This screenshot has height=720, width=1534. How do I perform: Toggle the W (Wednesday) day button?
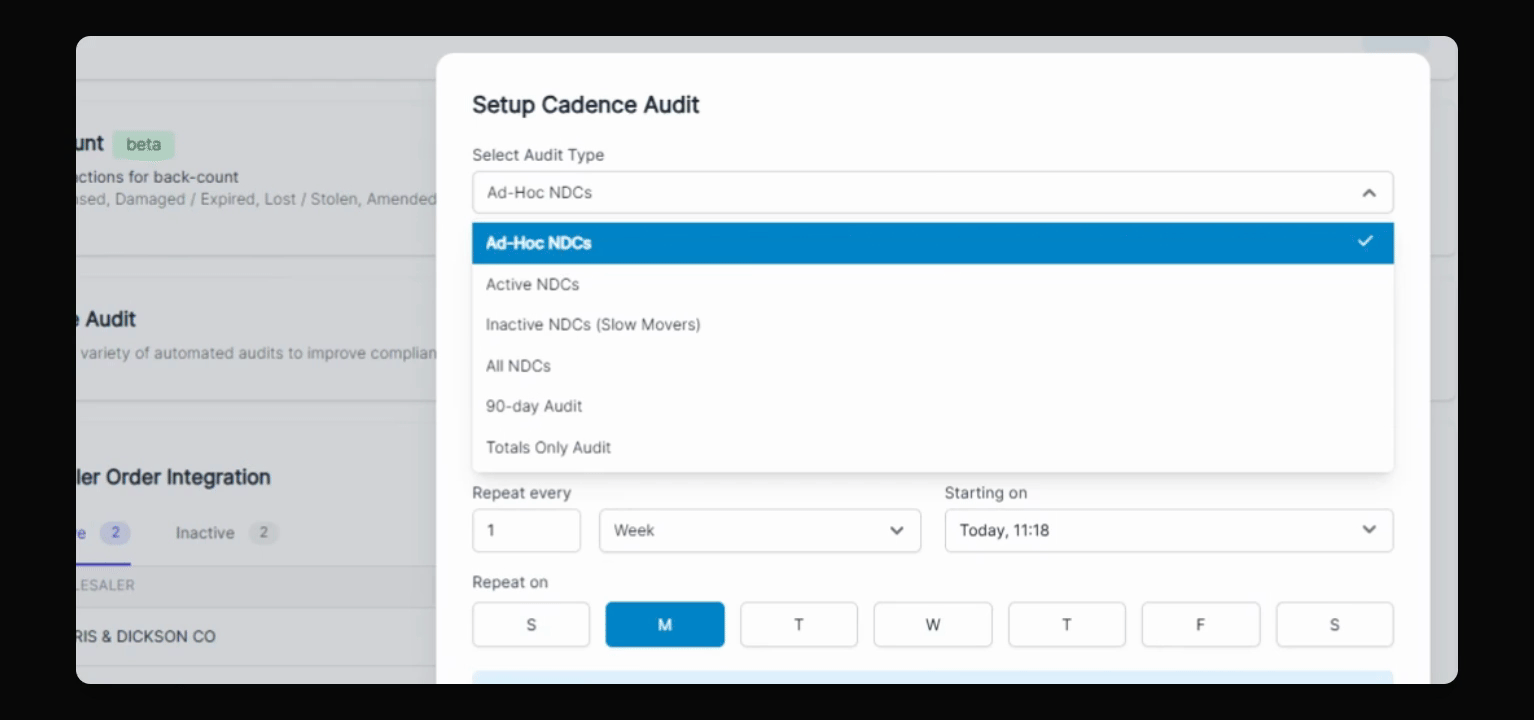pos(933,624)
